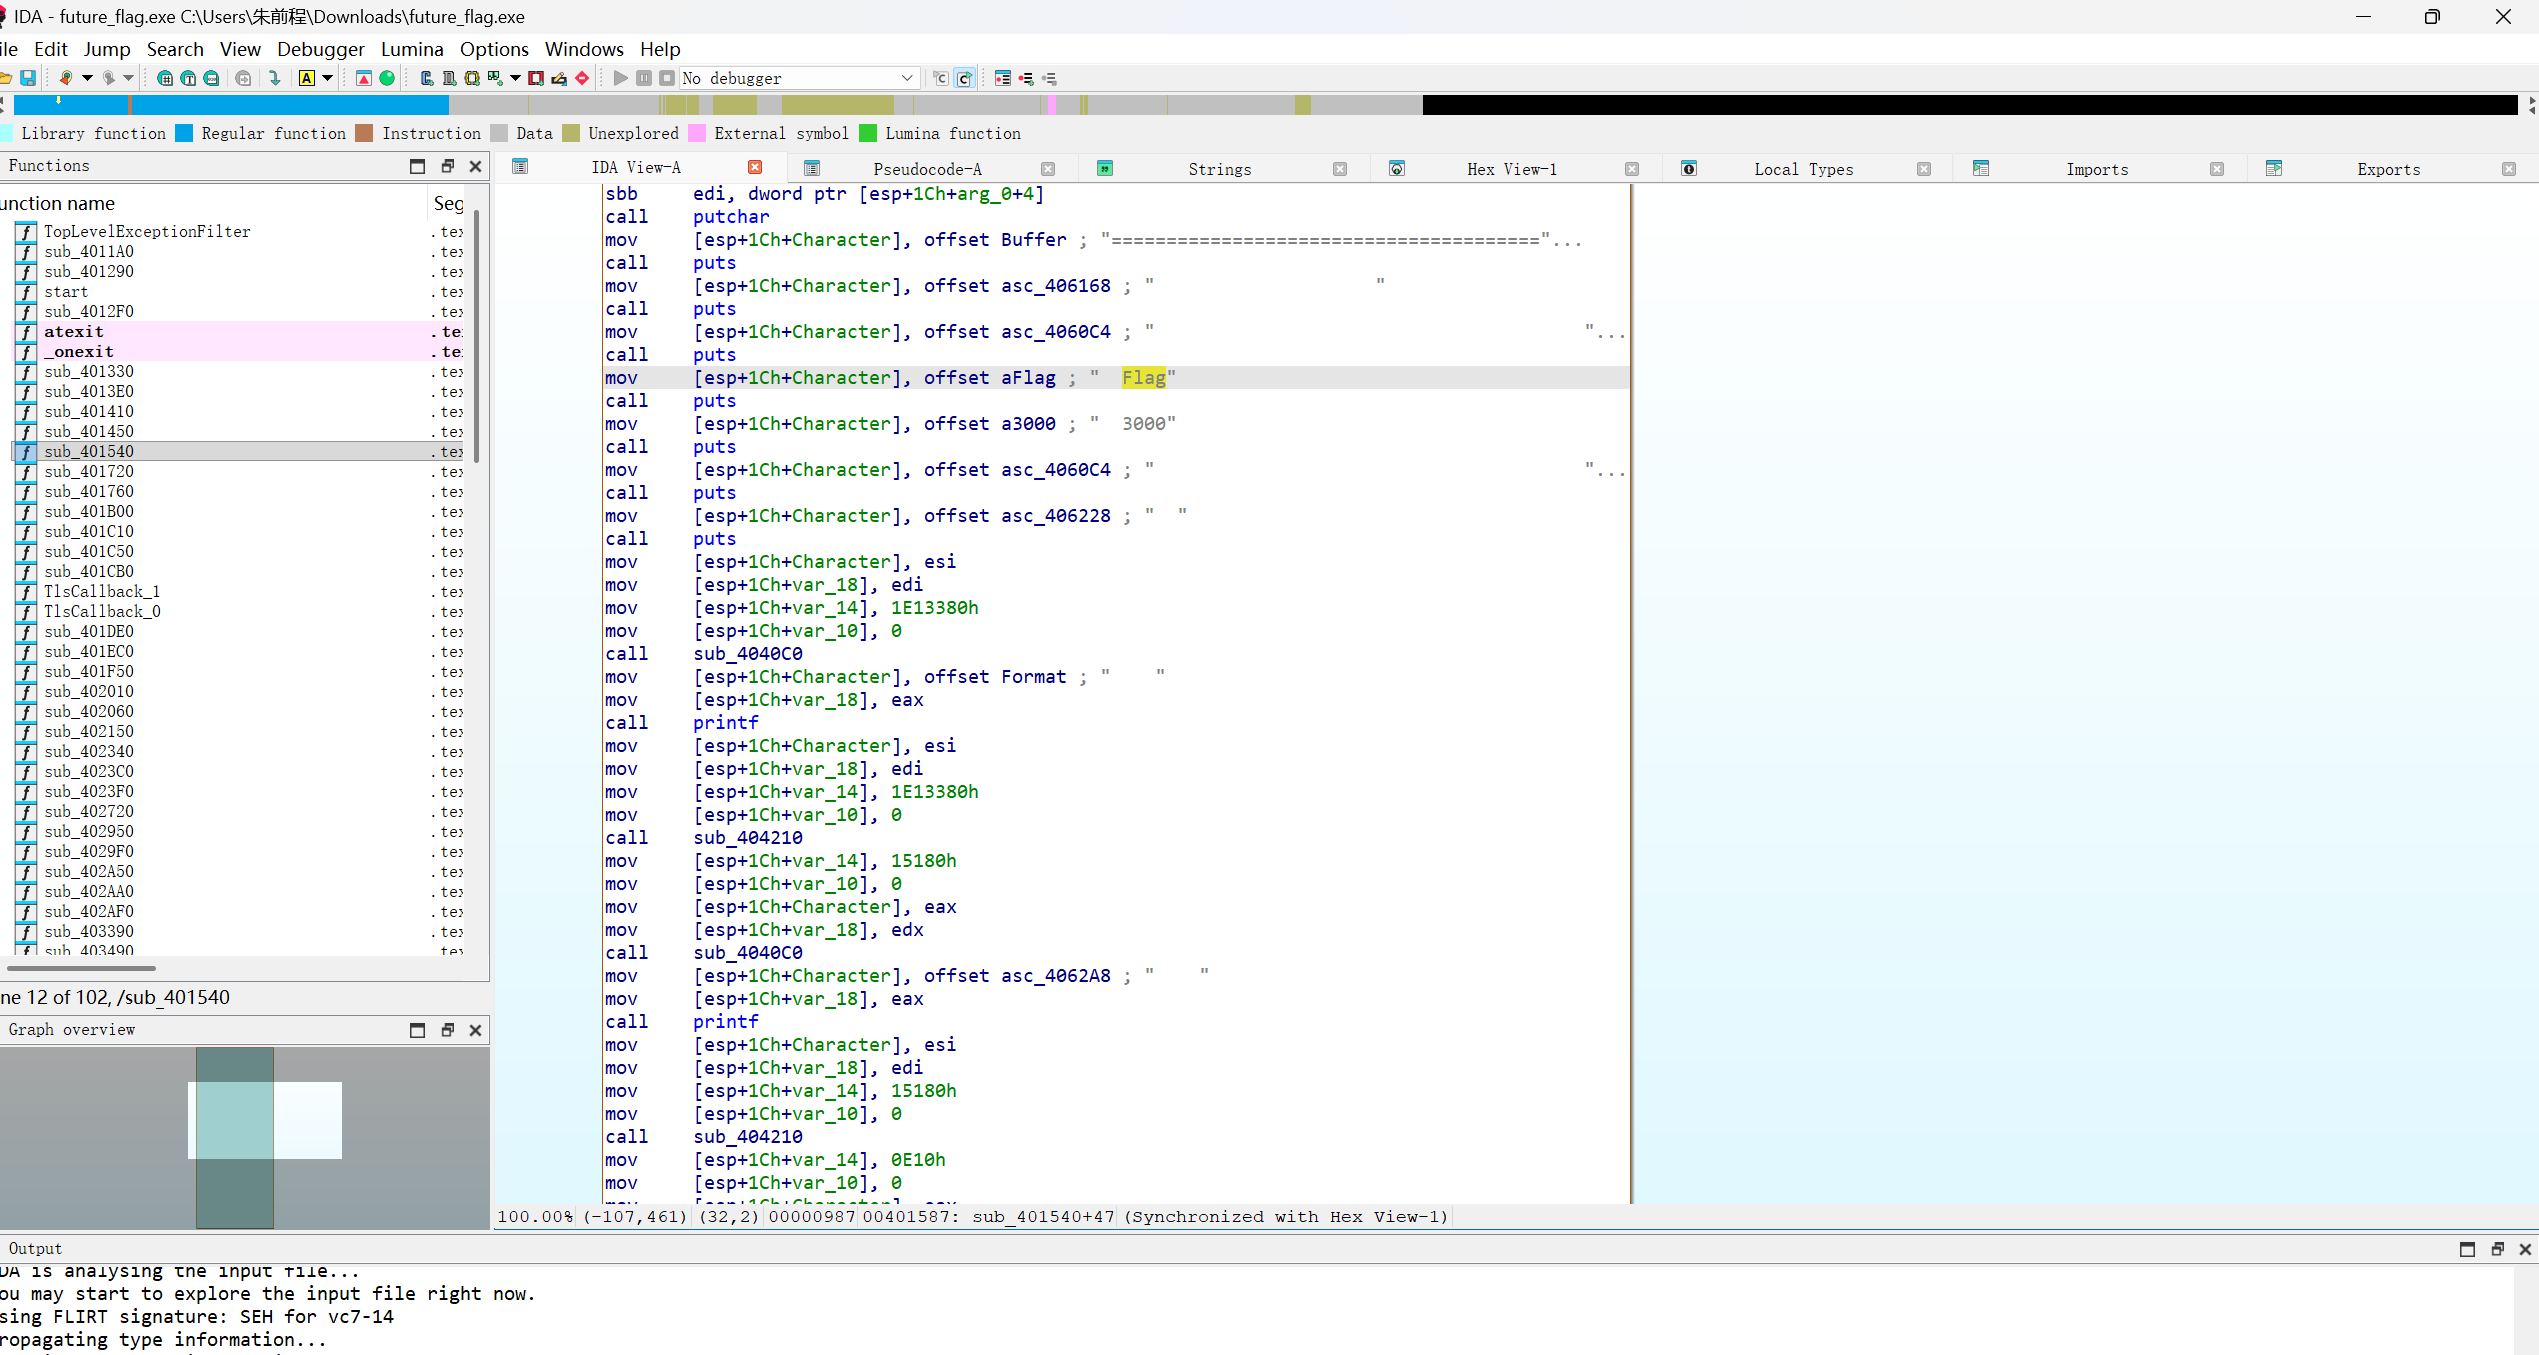
Task: Click the debugger play button
Action: click(620, 78)
